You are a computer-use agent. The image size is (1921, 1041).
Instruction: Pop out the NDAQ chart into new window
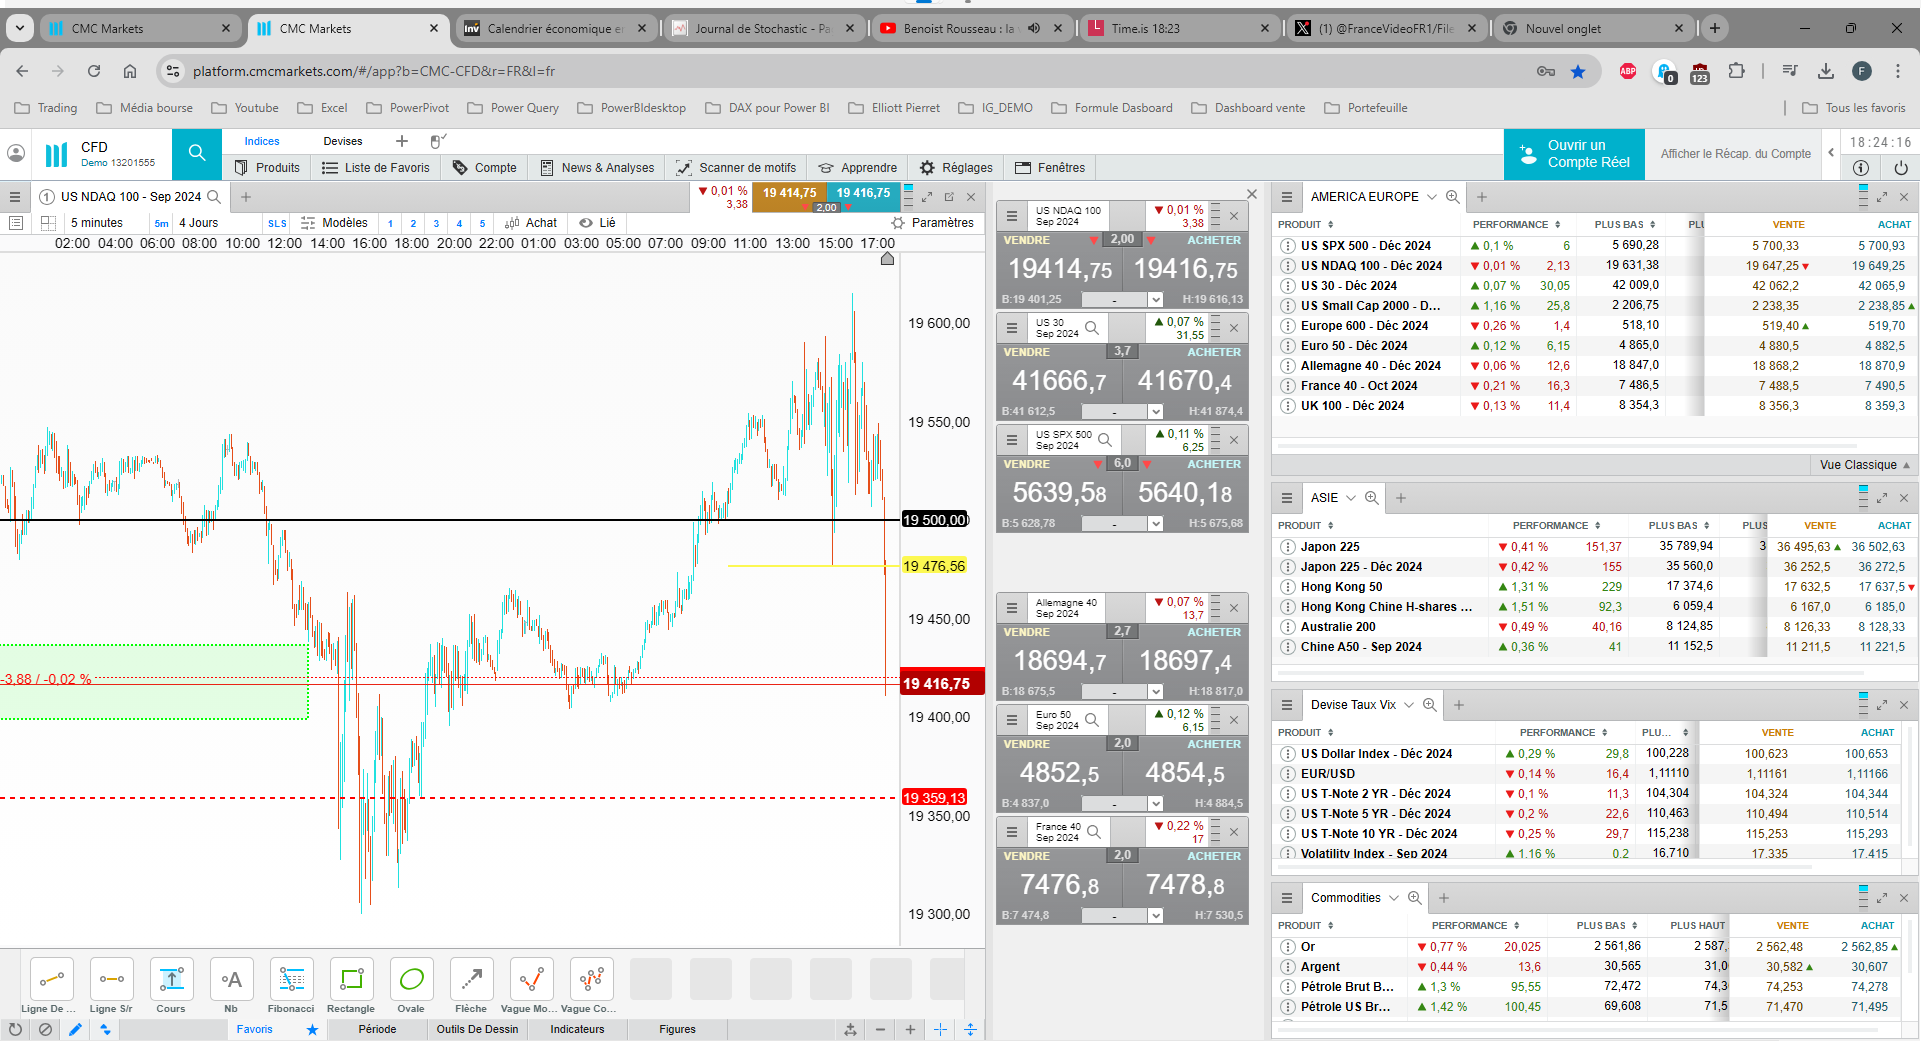point(949,197)
